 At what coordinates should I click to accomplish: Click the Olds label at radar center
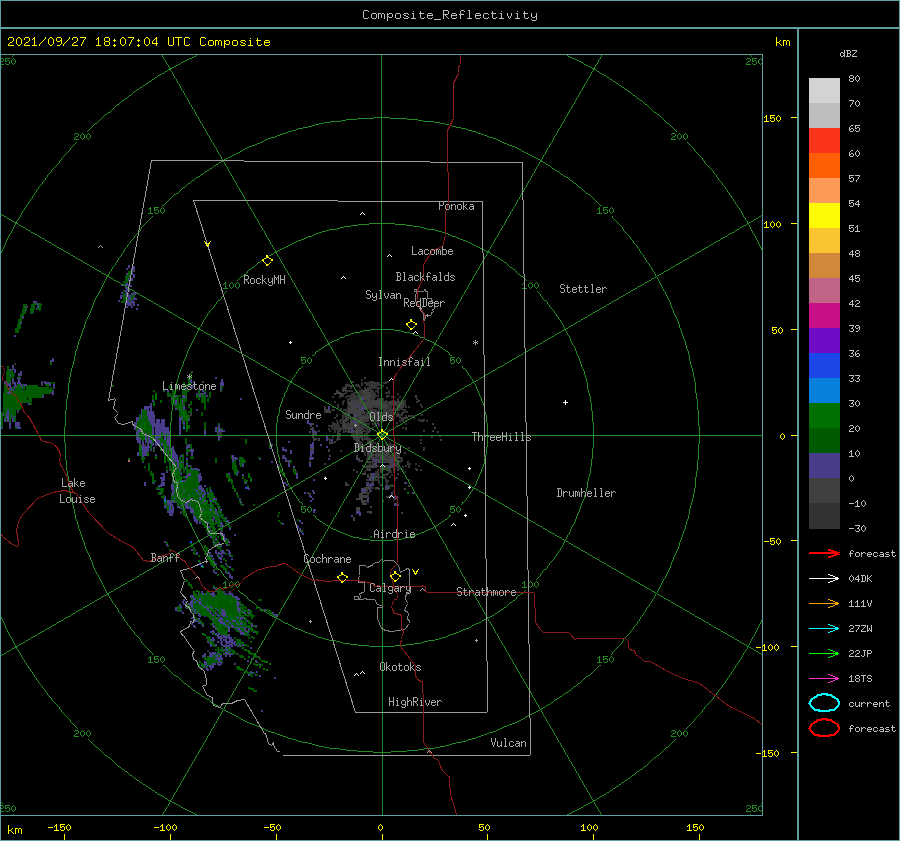point(381,417)
